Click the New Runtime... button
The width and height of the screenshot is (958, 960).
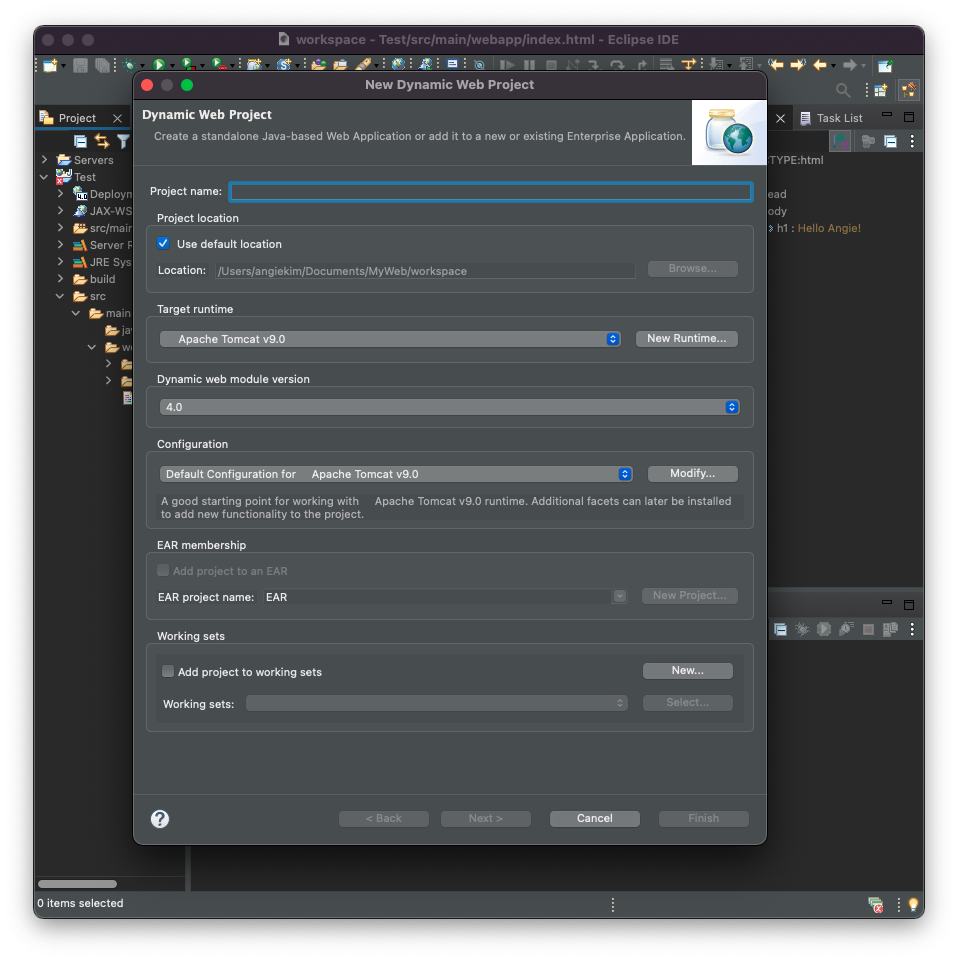[686, 339]
